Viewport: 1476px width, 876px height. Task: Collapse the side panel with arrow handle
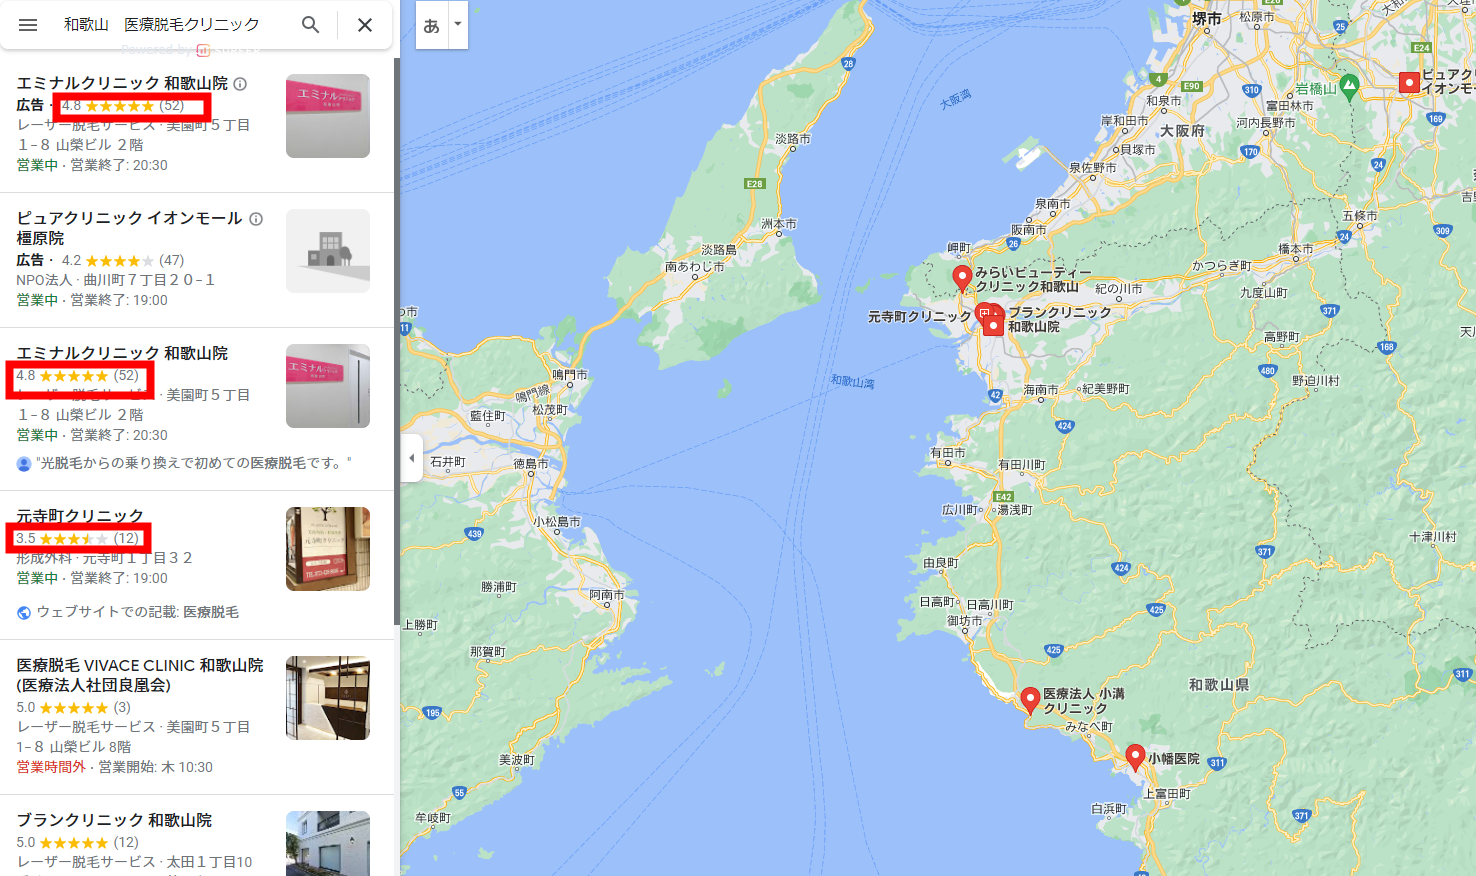(411, 458)
